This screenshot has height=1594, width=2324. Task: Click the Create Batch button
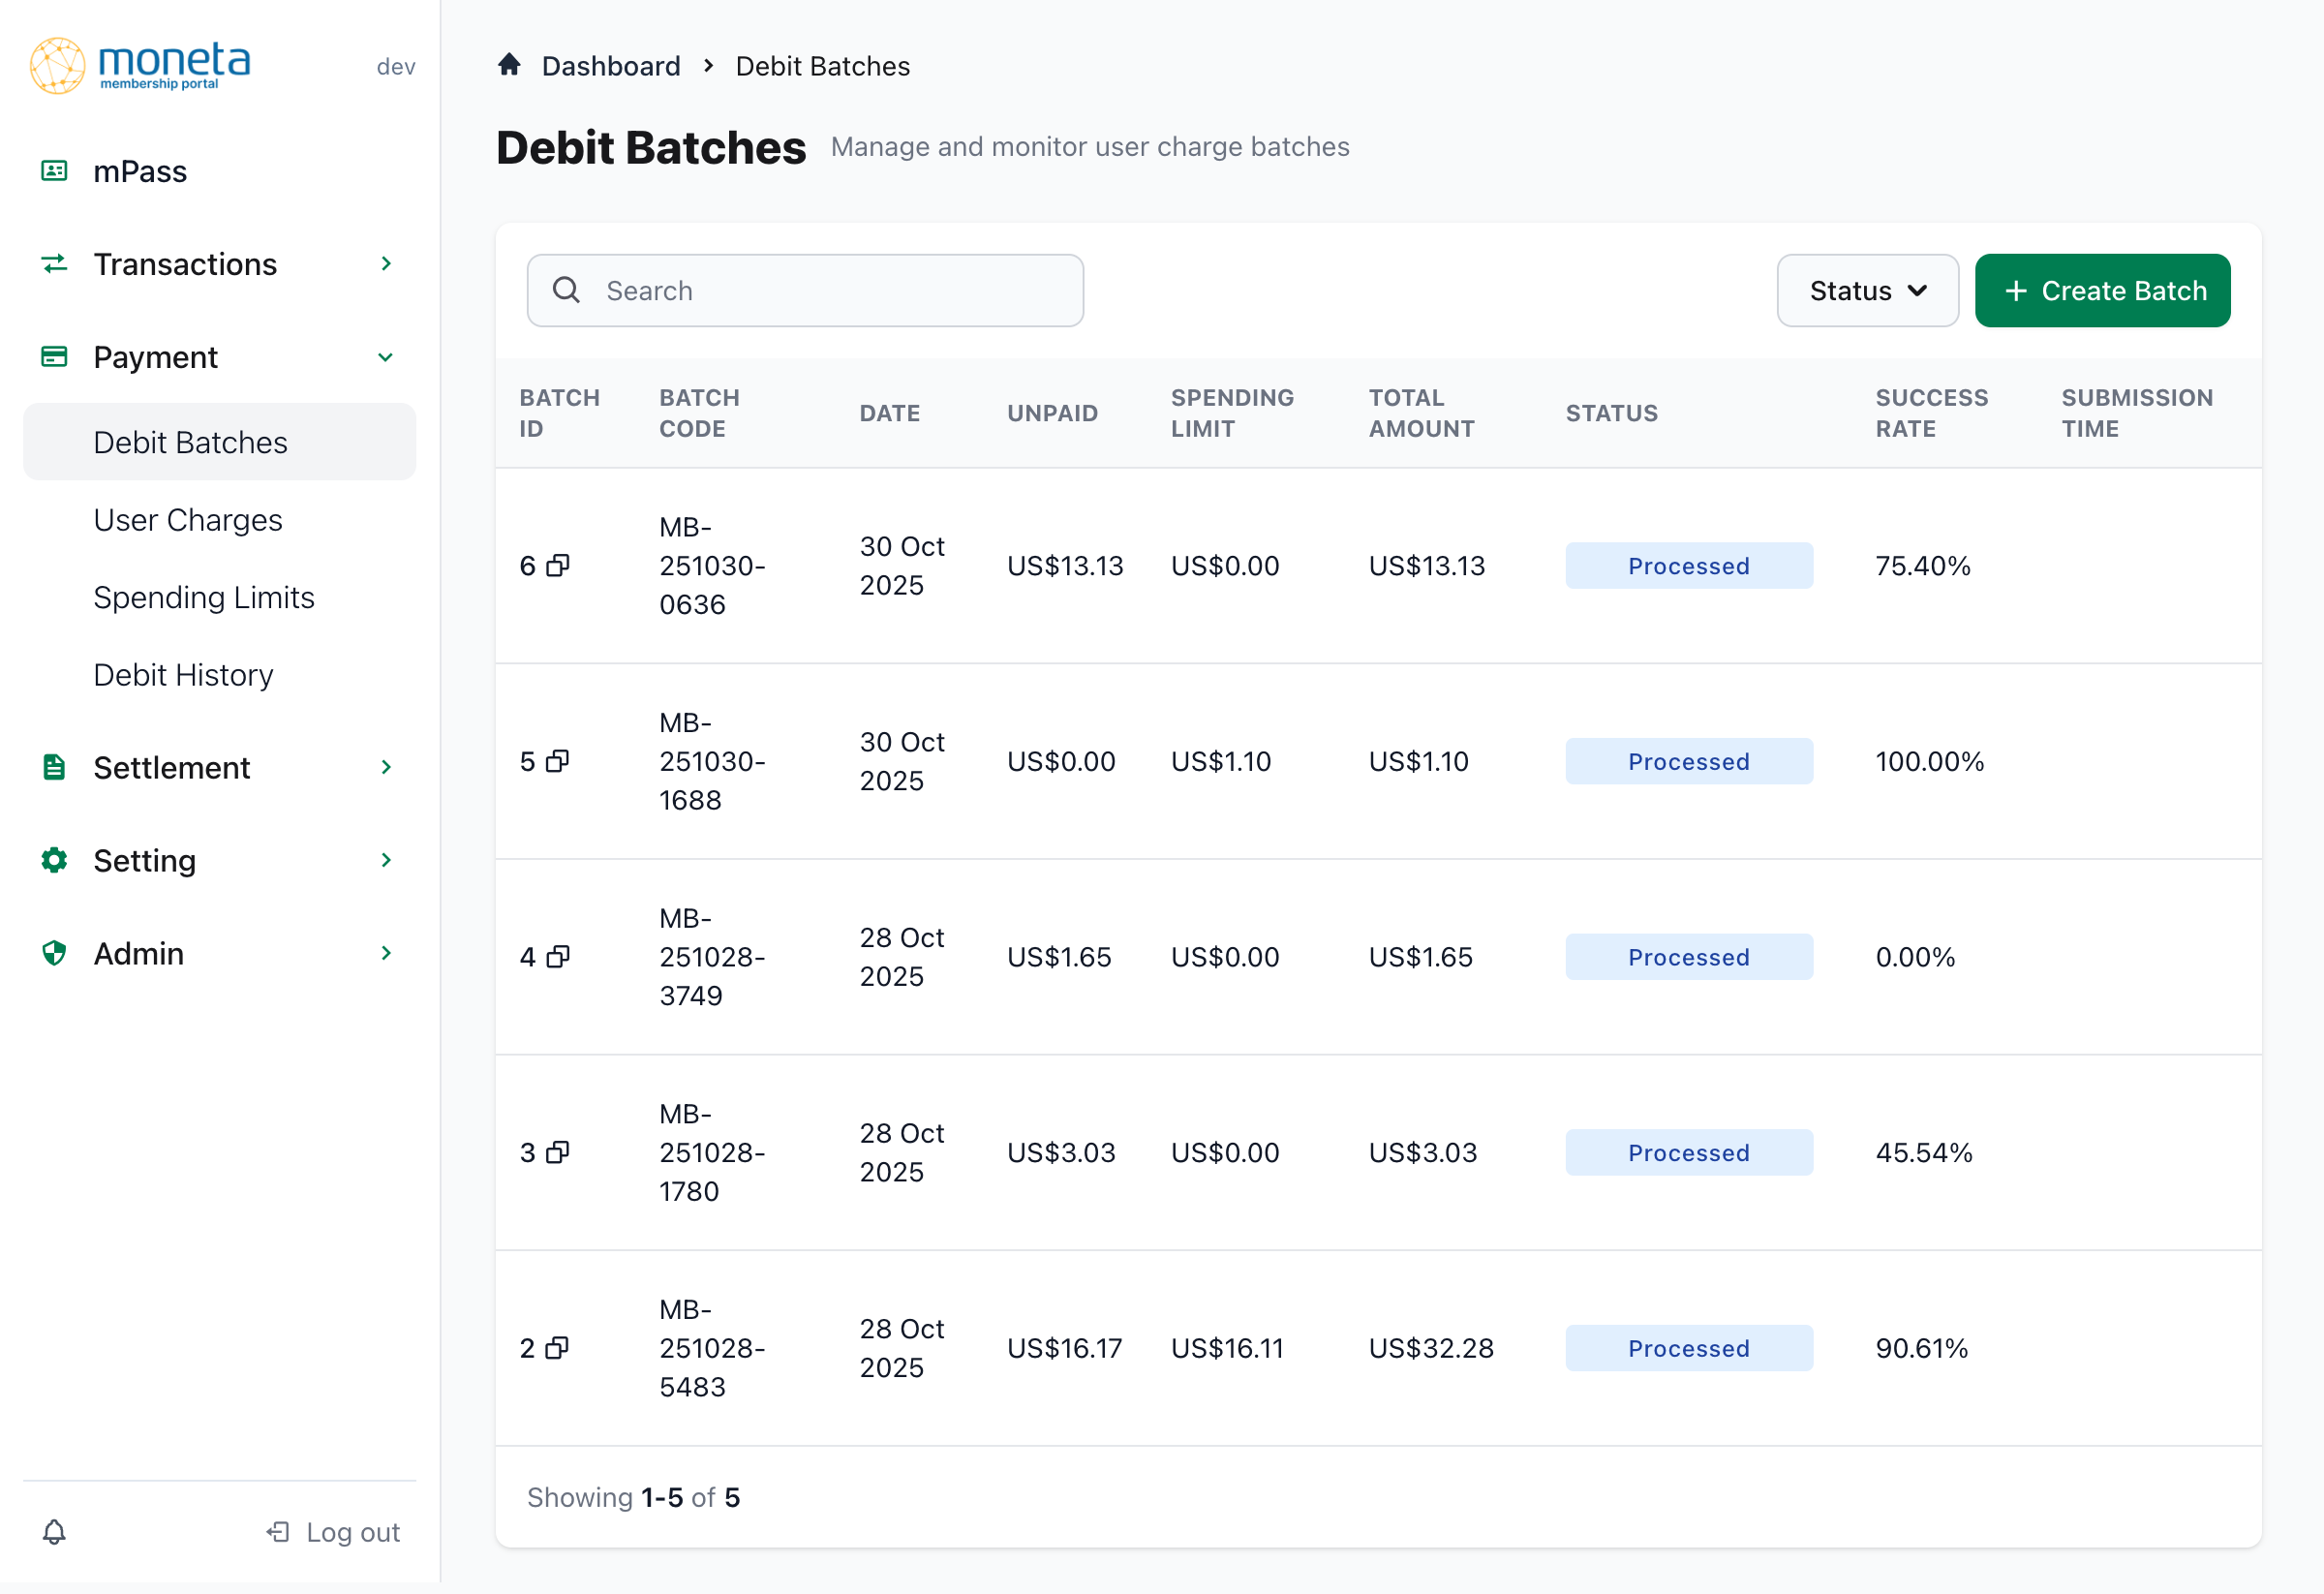2102,290
